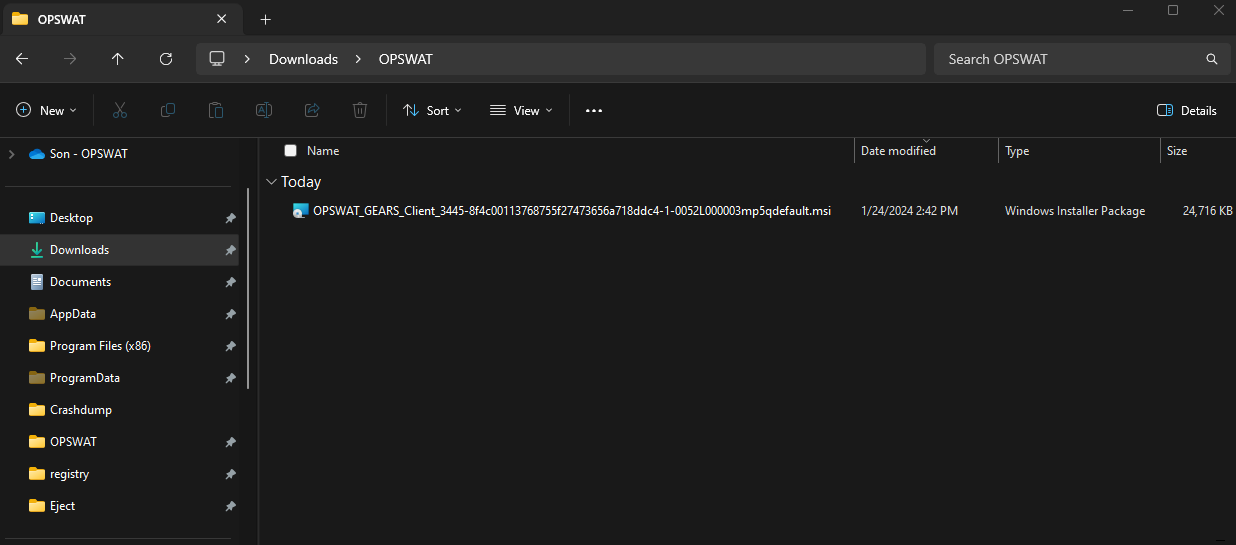Click the msi installer file icon
Image resolution: width=1236 pixels, height=545 pixels.
point(301,211)
